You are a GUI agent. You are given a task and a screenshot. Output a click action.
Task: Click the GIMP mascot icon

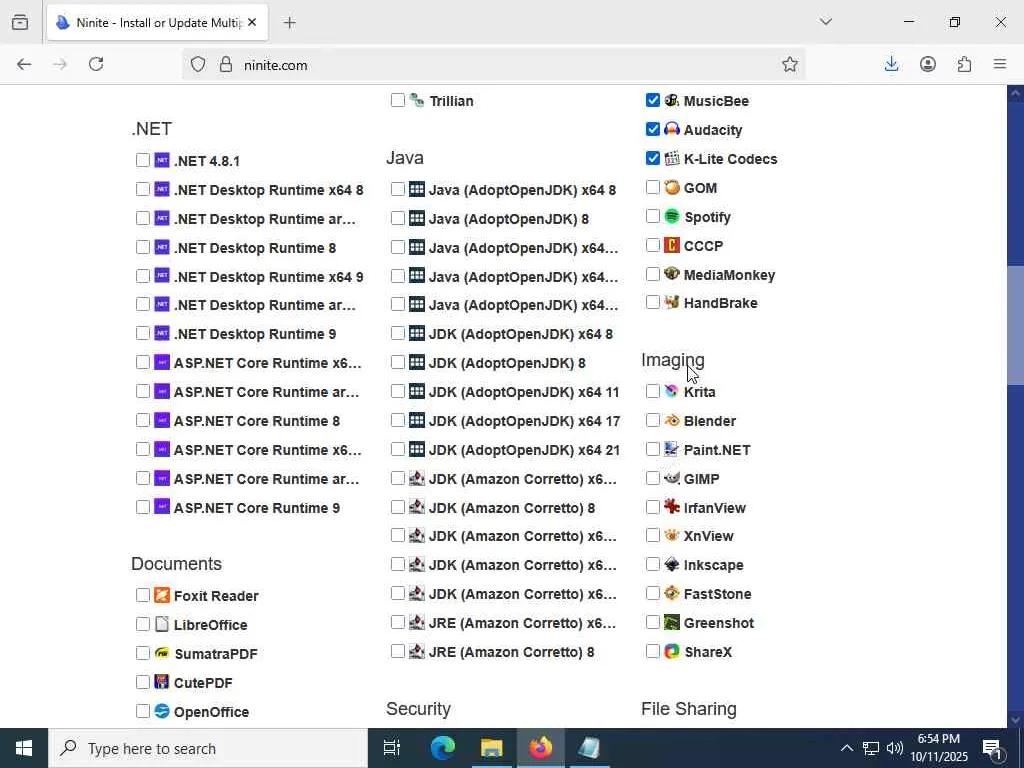click(x=671, y=478)
